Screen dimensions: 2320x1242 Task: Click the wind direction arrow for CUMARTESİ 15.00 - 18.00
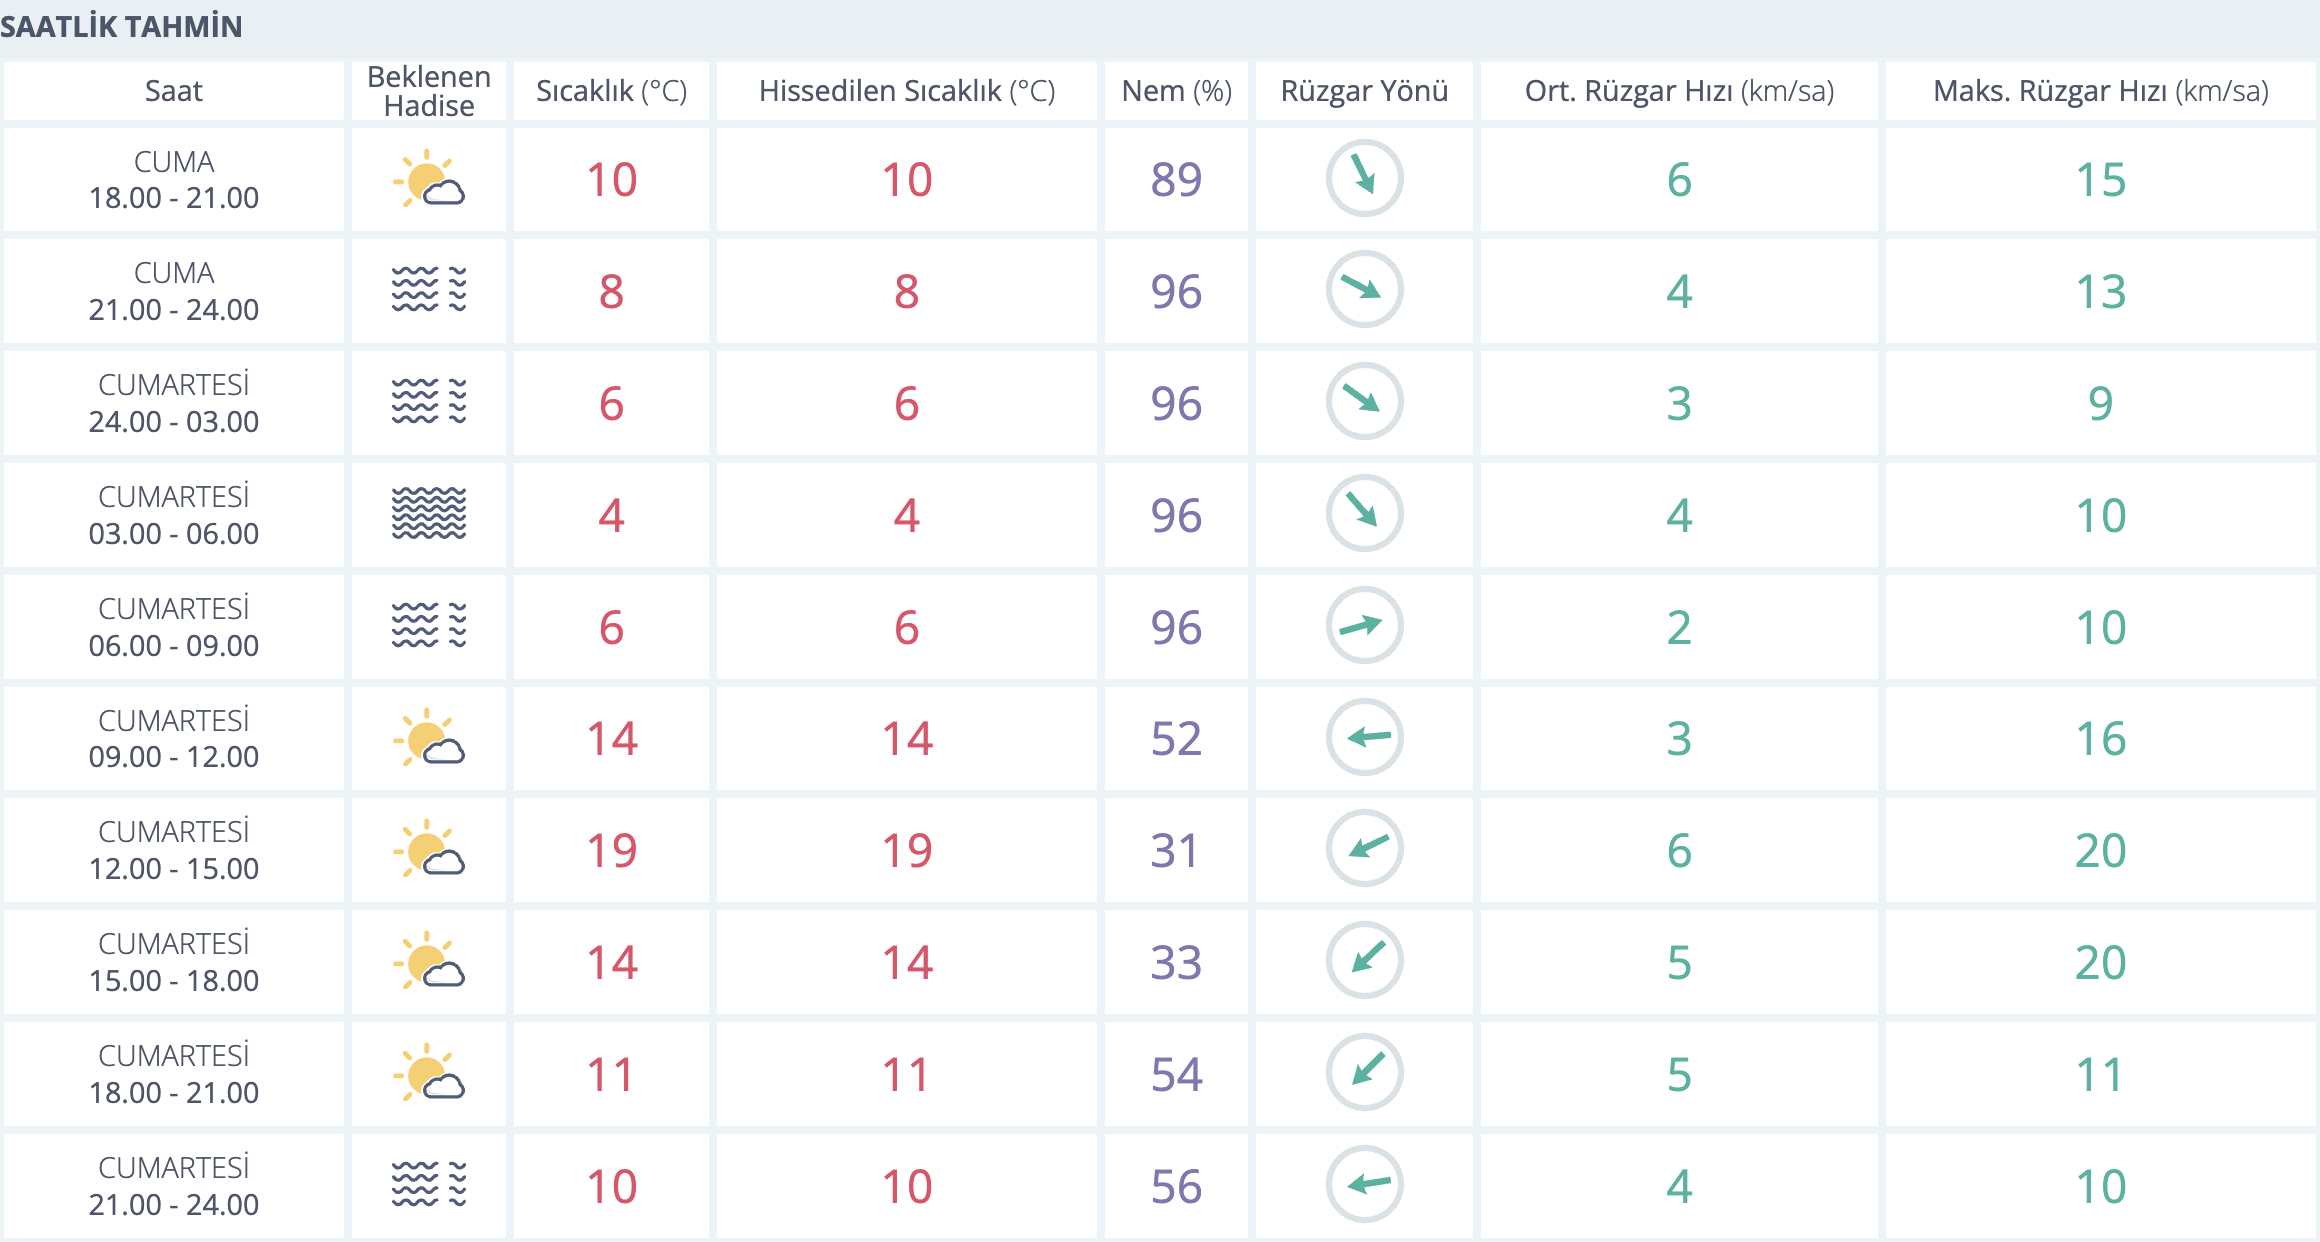pyautogui.click(x=1365, y=962)
